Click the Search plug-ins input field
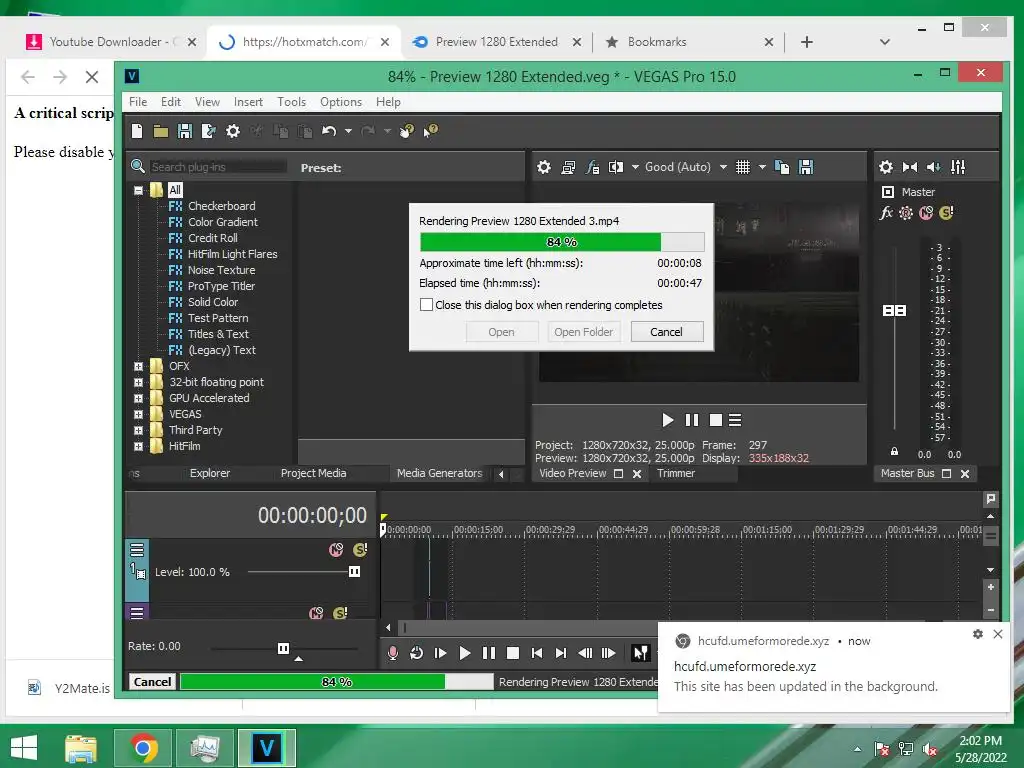Viewport: 1024px width, 768px height. point(218,167)
